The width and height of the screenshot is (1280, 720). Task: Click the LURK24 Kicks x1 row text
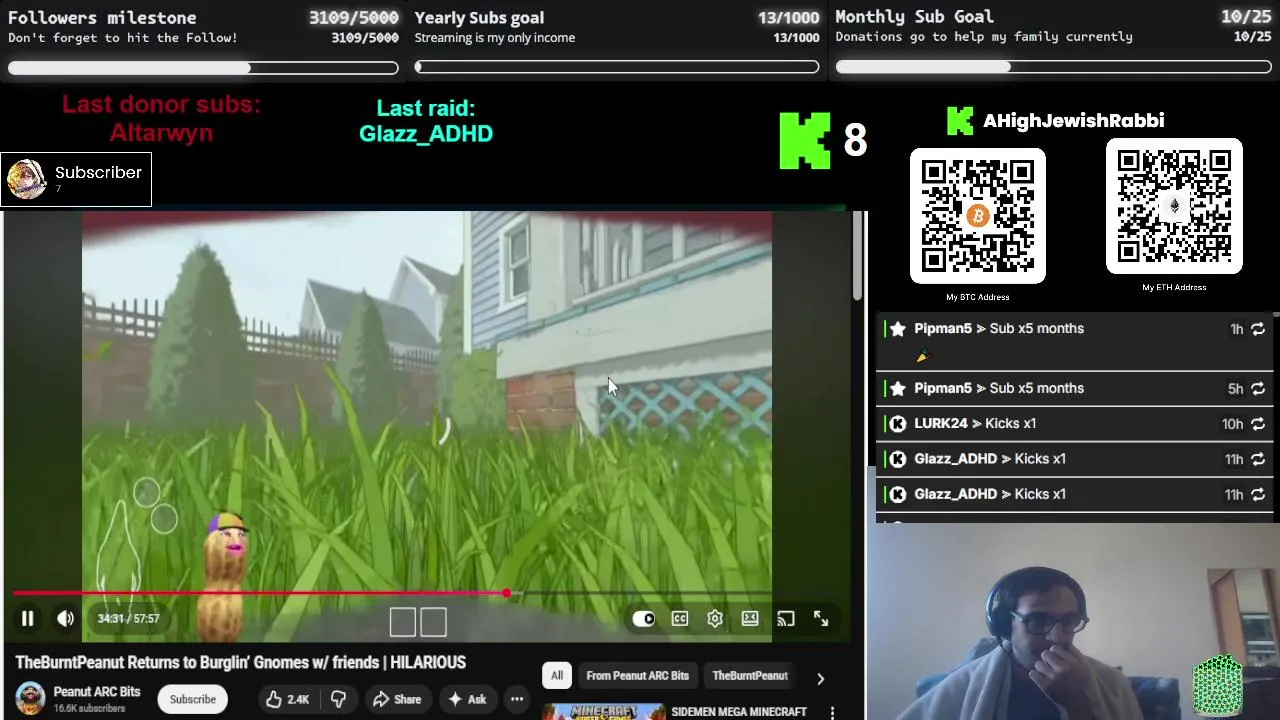[975, 424]
